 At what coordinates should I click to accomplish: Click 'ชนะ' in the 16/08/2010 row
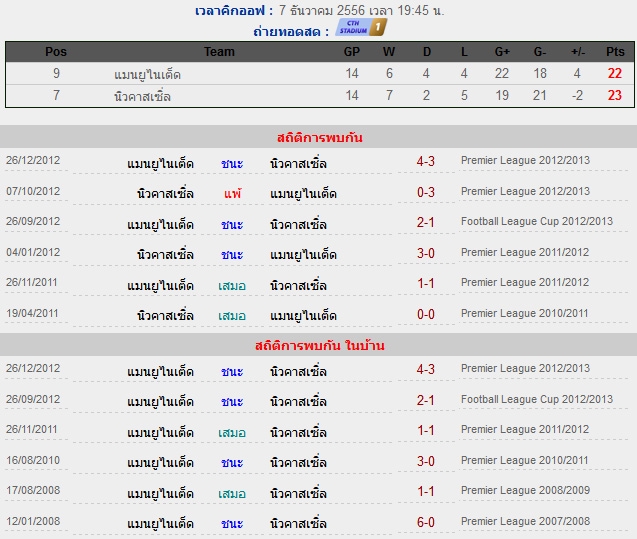tap(232, 463)
